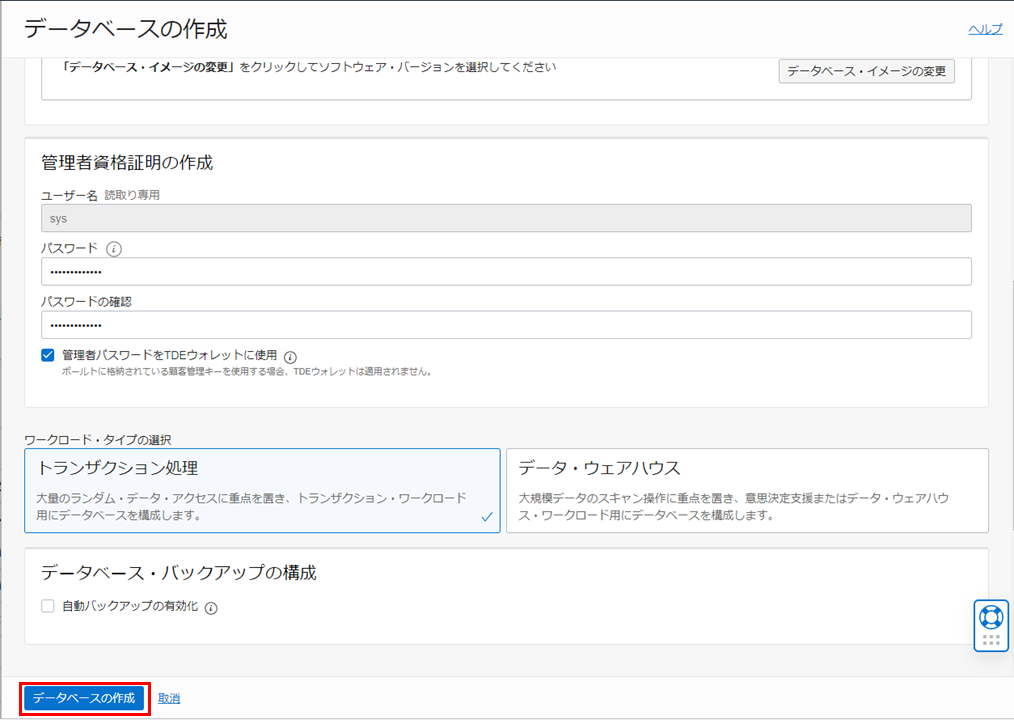Click the info icon beside パスワード label
The height and width of the screenshot is (720, 1014).
coord(114,248)
